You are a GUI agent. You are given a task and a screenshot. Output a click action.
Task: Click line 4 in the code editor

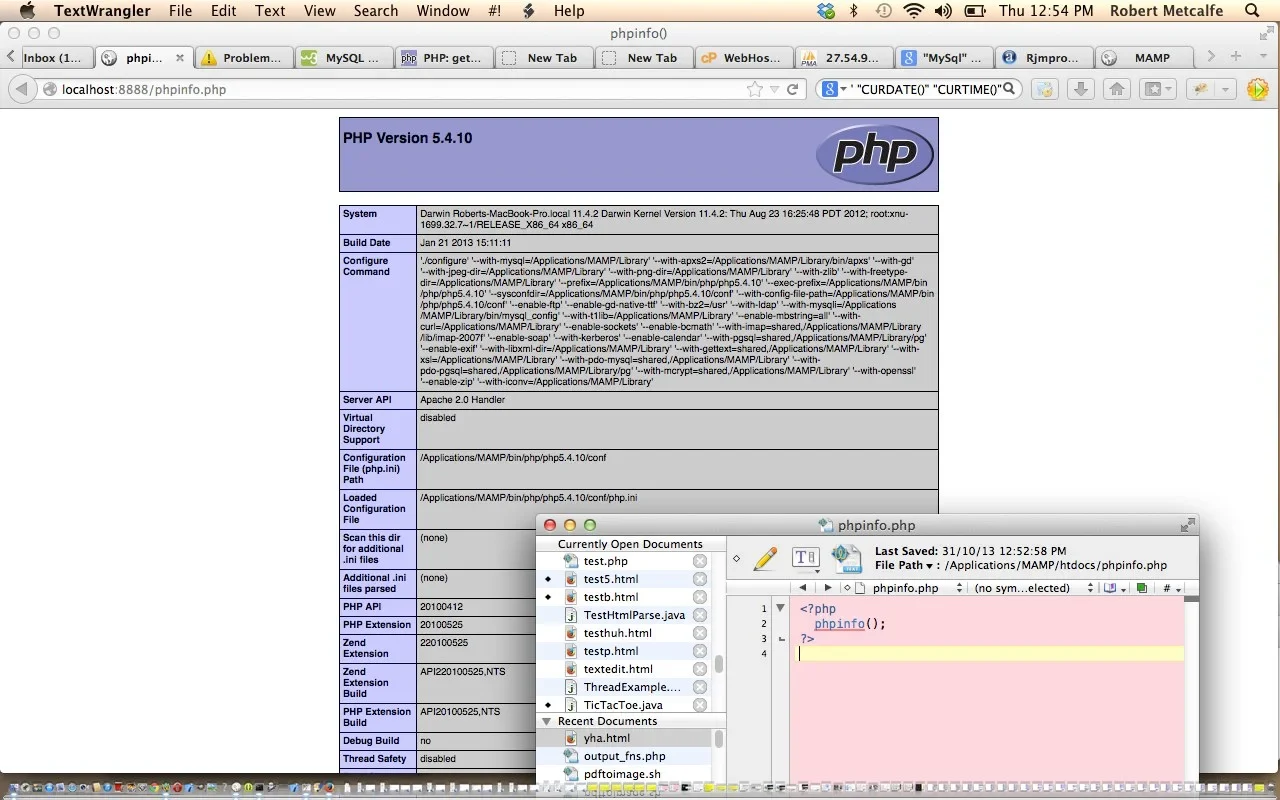point(990,654)
